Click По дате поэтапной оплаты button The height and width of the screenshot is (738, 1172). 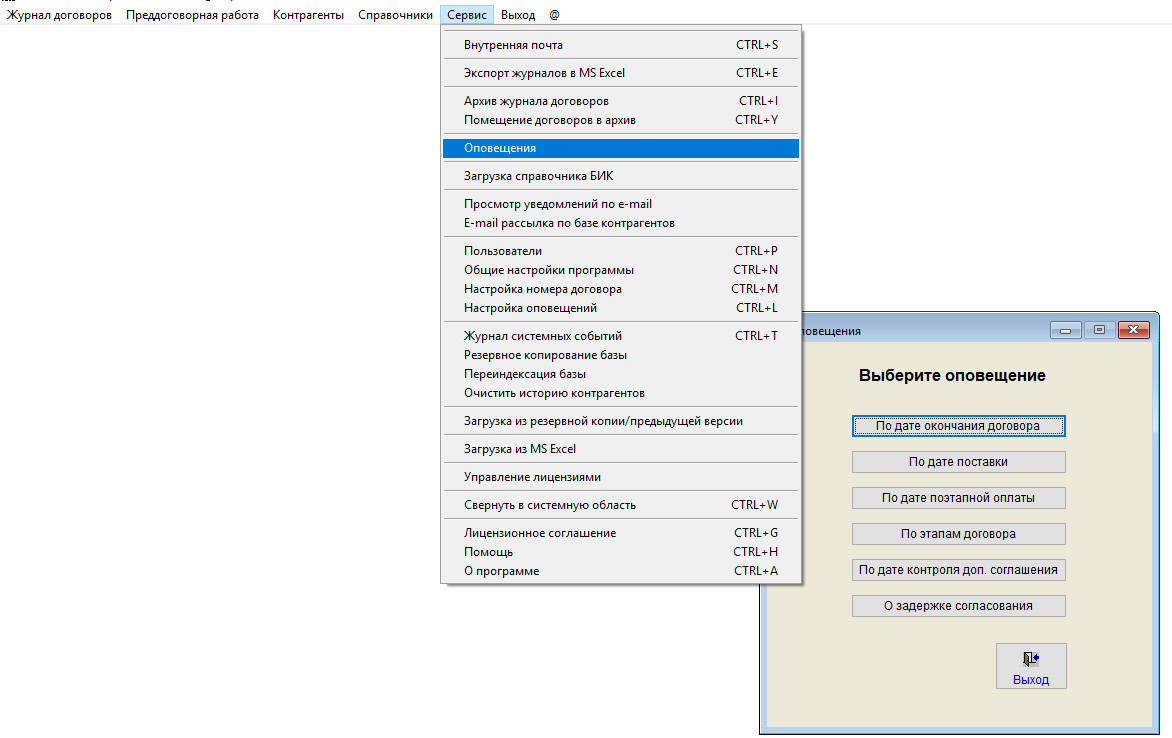pos(958,498)
